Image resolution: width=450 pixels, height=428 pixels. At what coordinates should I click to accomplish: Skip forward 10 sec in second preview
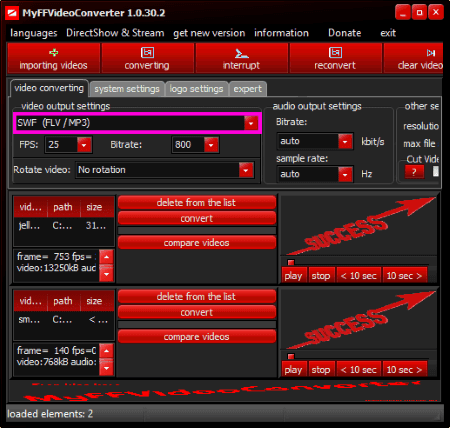405,370
